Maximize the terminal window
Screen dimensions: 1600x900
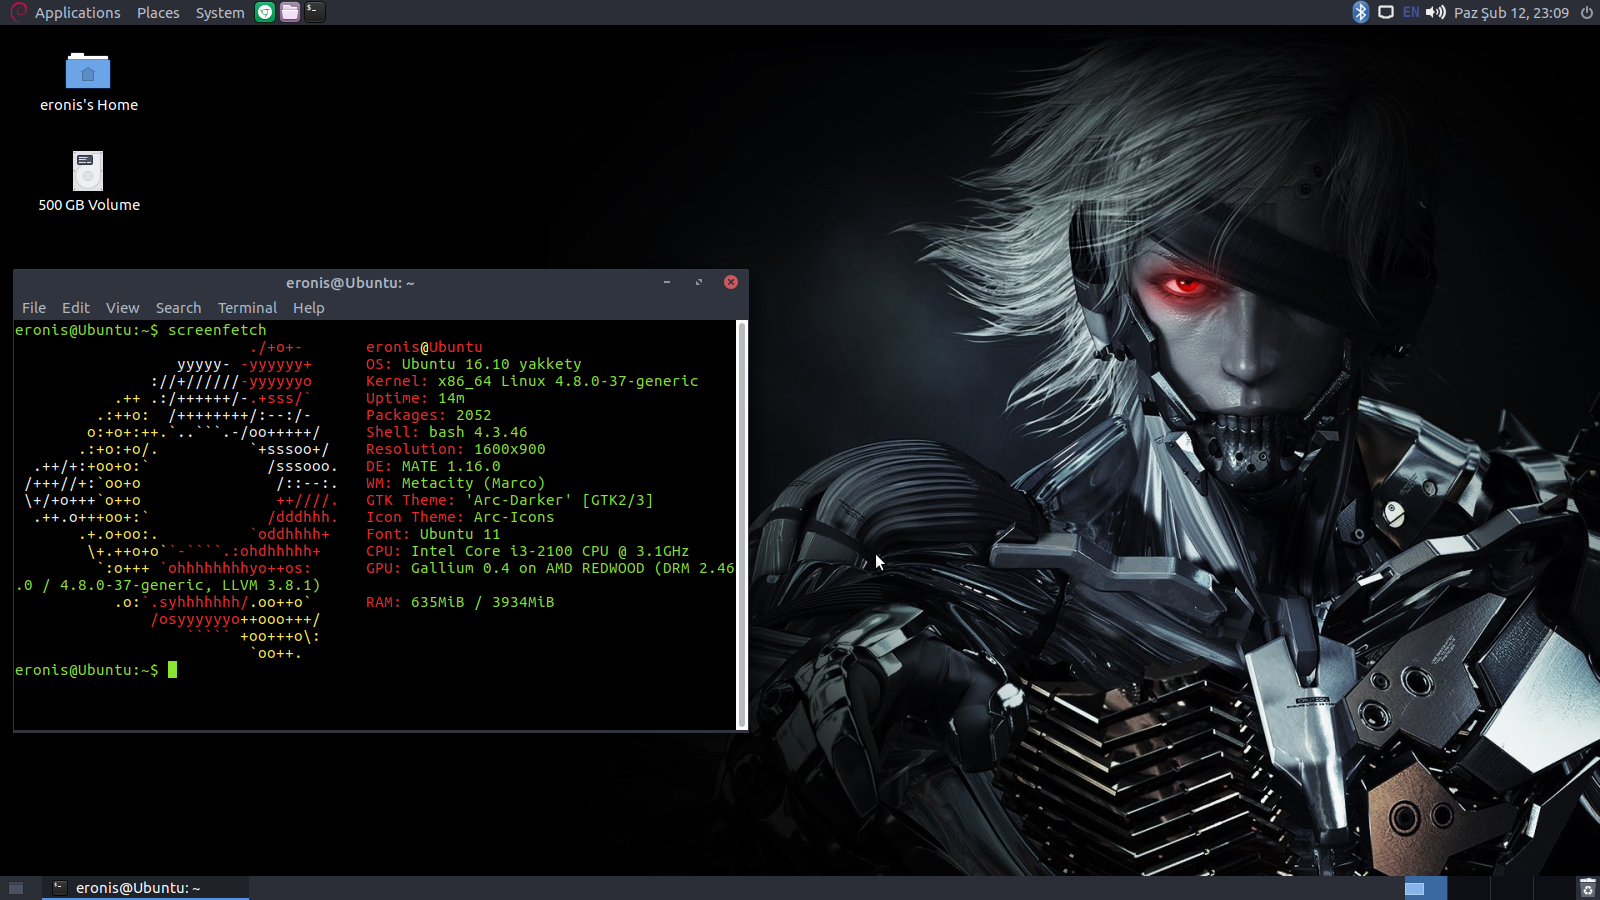pyautogui.click(x=699, y=282)
